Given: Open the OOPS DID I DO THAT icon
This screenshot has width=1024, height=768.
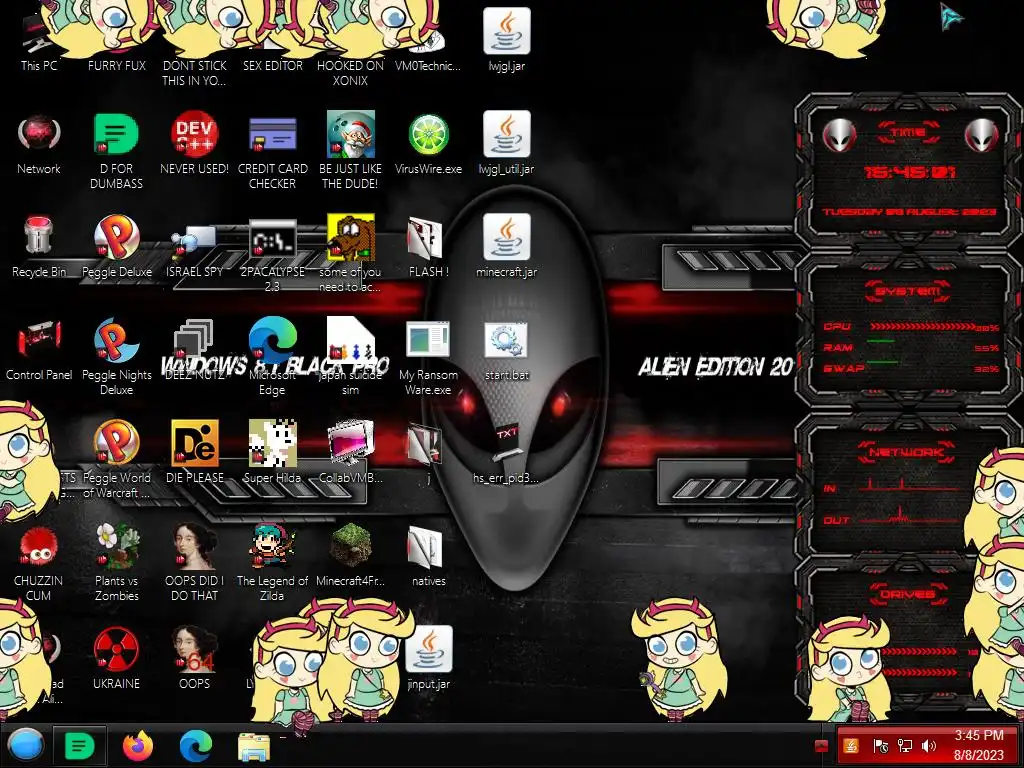Looking at the screenshot, I should (195, 546).
